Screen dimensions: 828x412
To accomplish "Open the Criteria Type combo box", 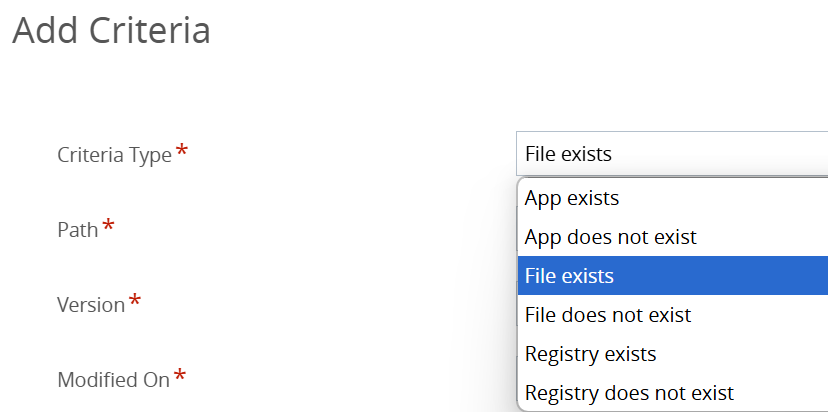I will (671, 154).
